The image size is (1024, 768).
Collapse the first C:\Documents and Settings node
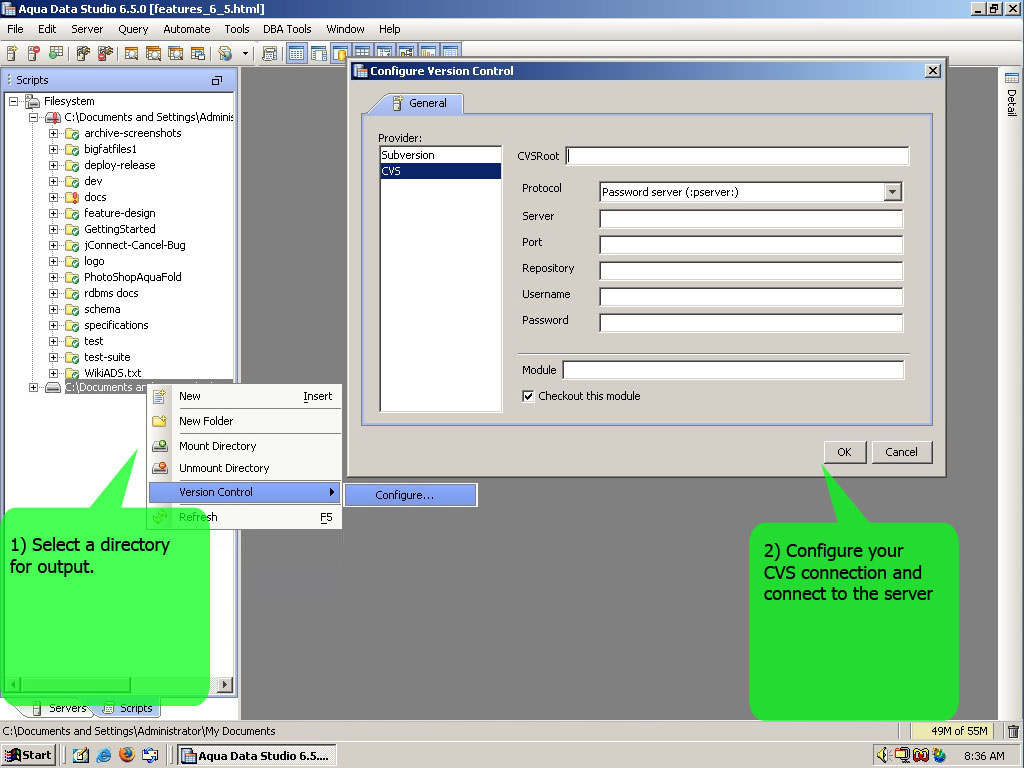[x=33, y=118]
